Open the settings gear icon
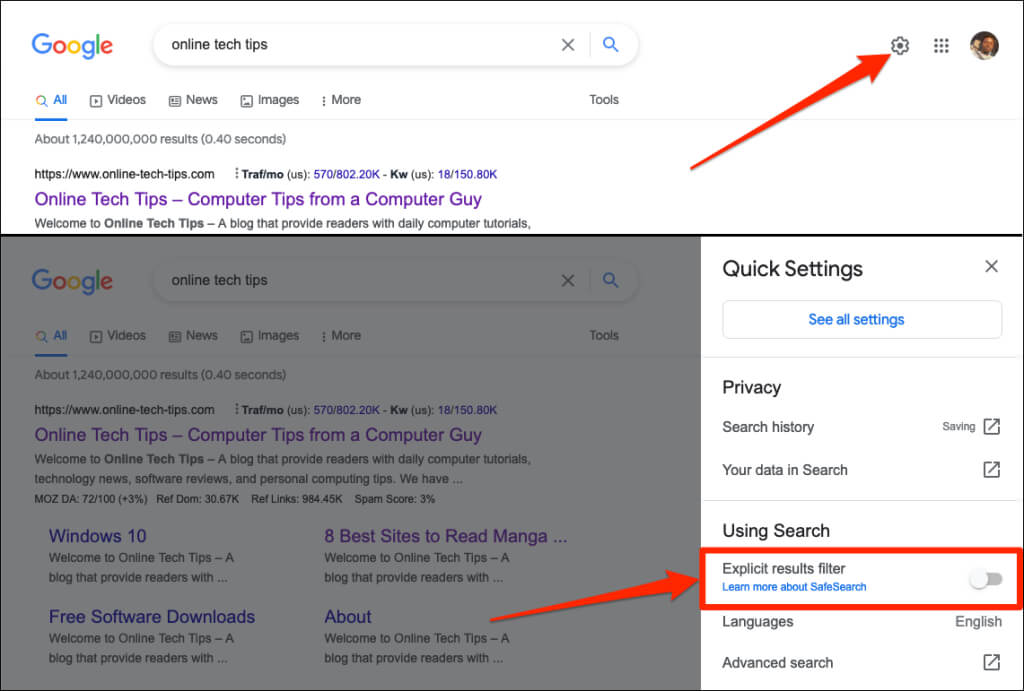 tap(900, 46)
